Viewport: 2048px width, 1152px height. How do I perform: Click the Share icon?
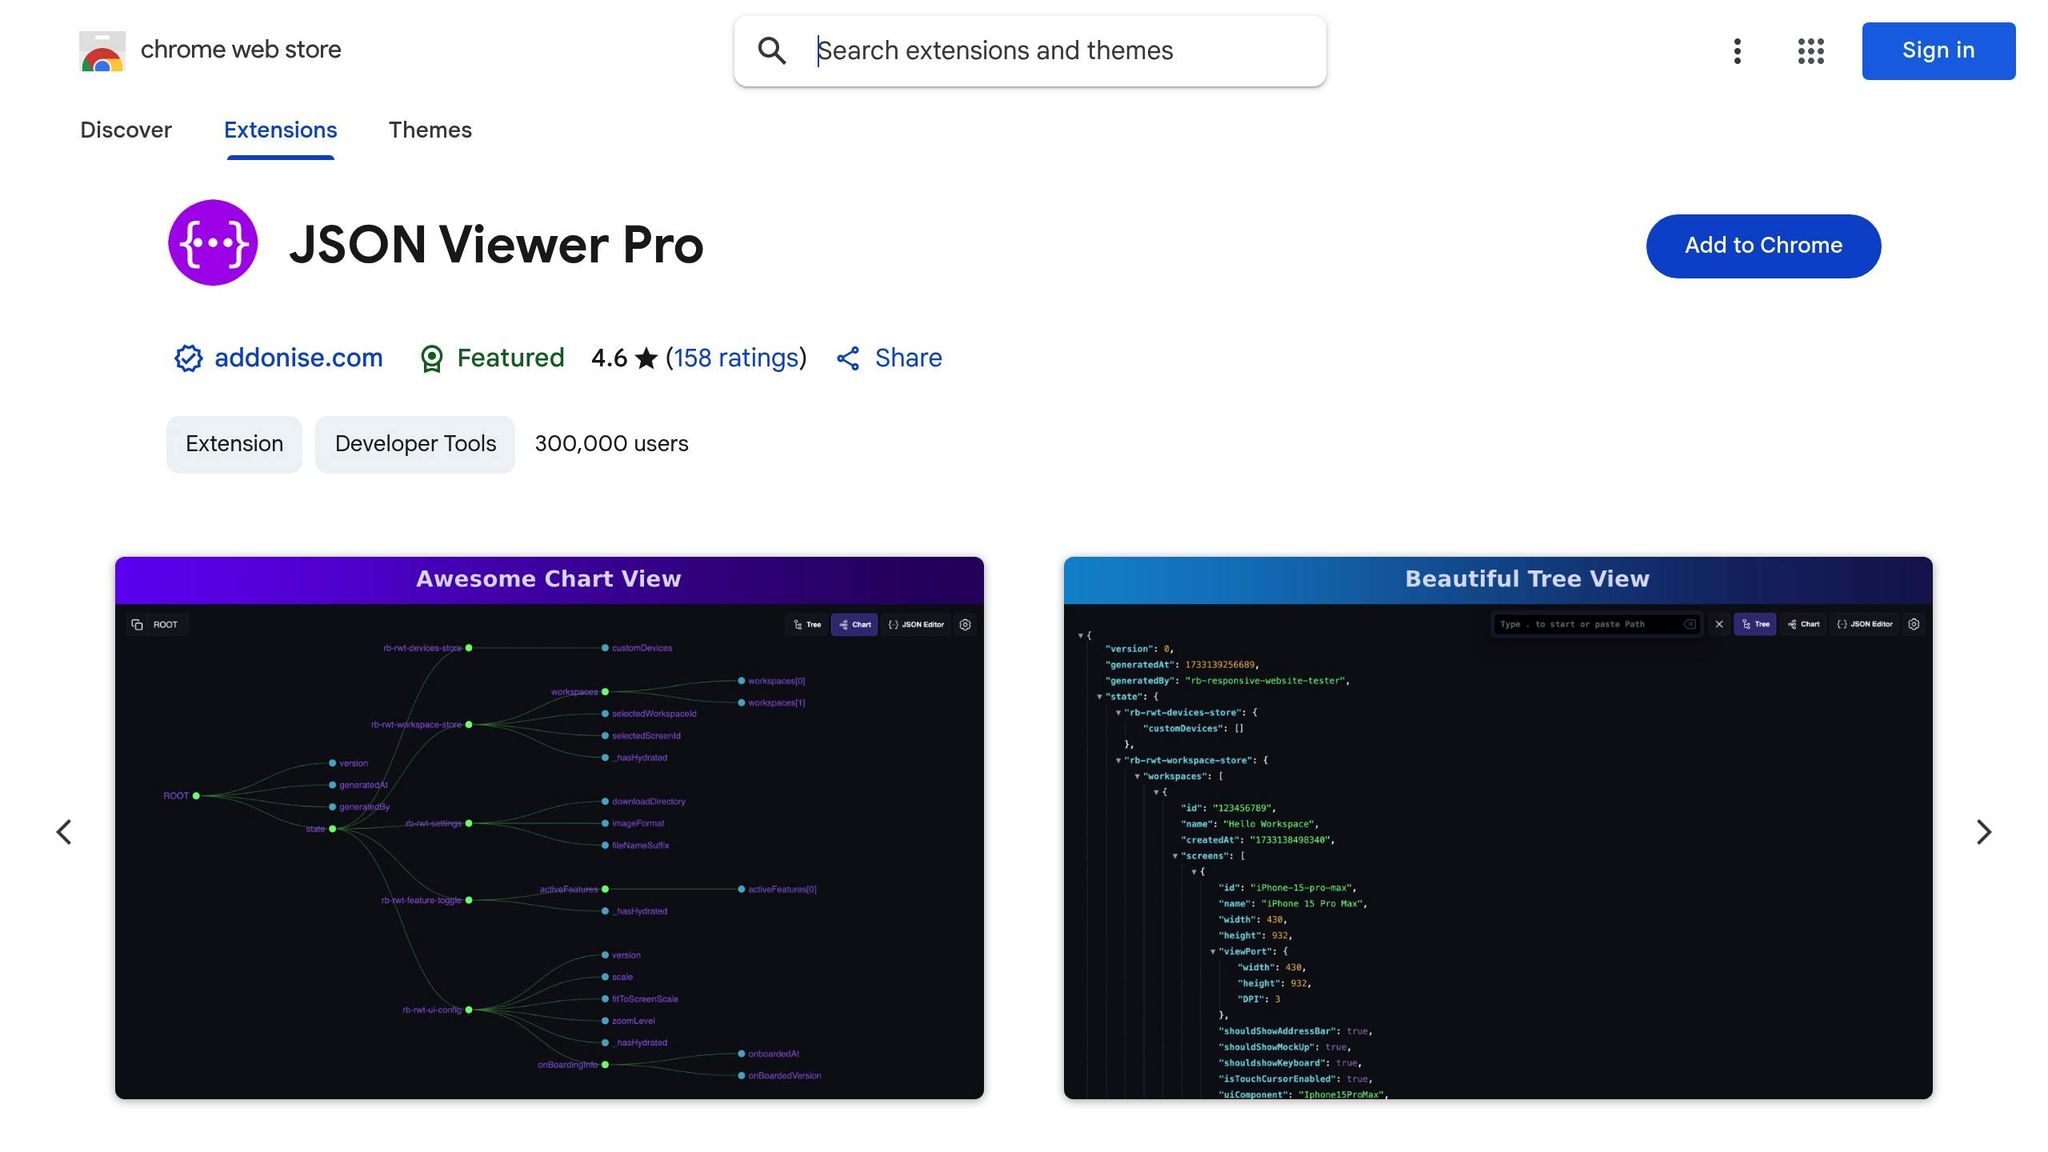848,358
